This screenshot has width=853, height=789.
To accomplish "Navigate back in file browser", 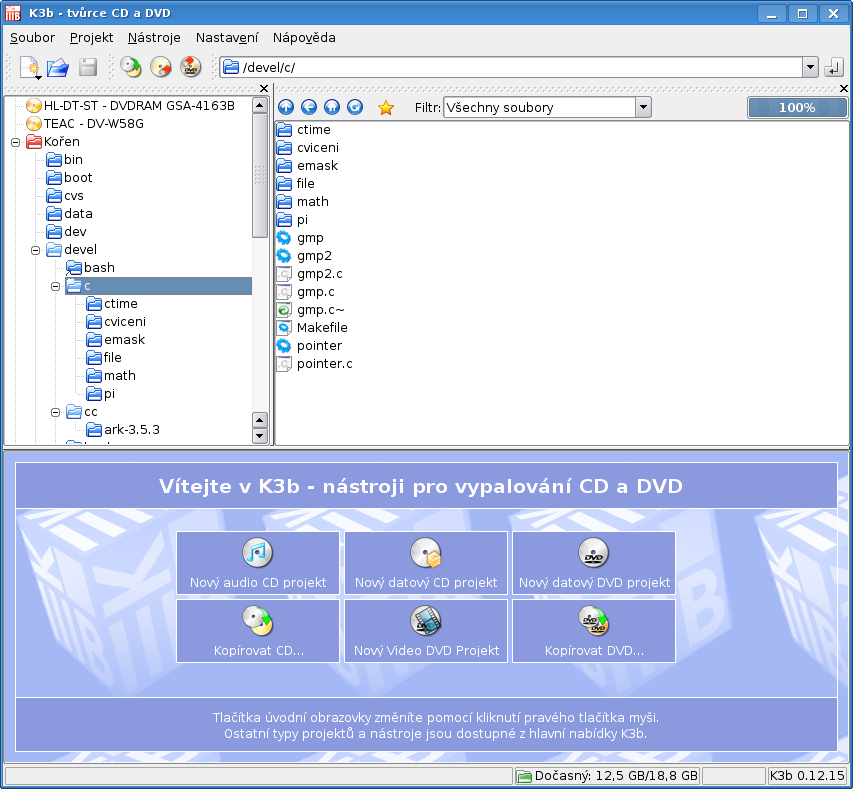I will point(309,107).
